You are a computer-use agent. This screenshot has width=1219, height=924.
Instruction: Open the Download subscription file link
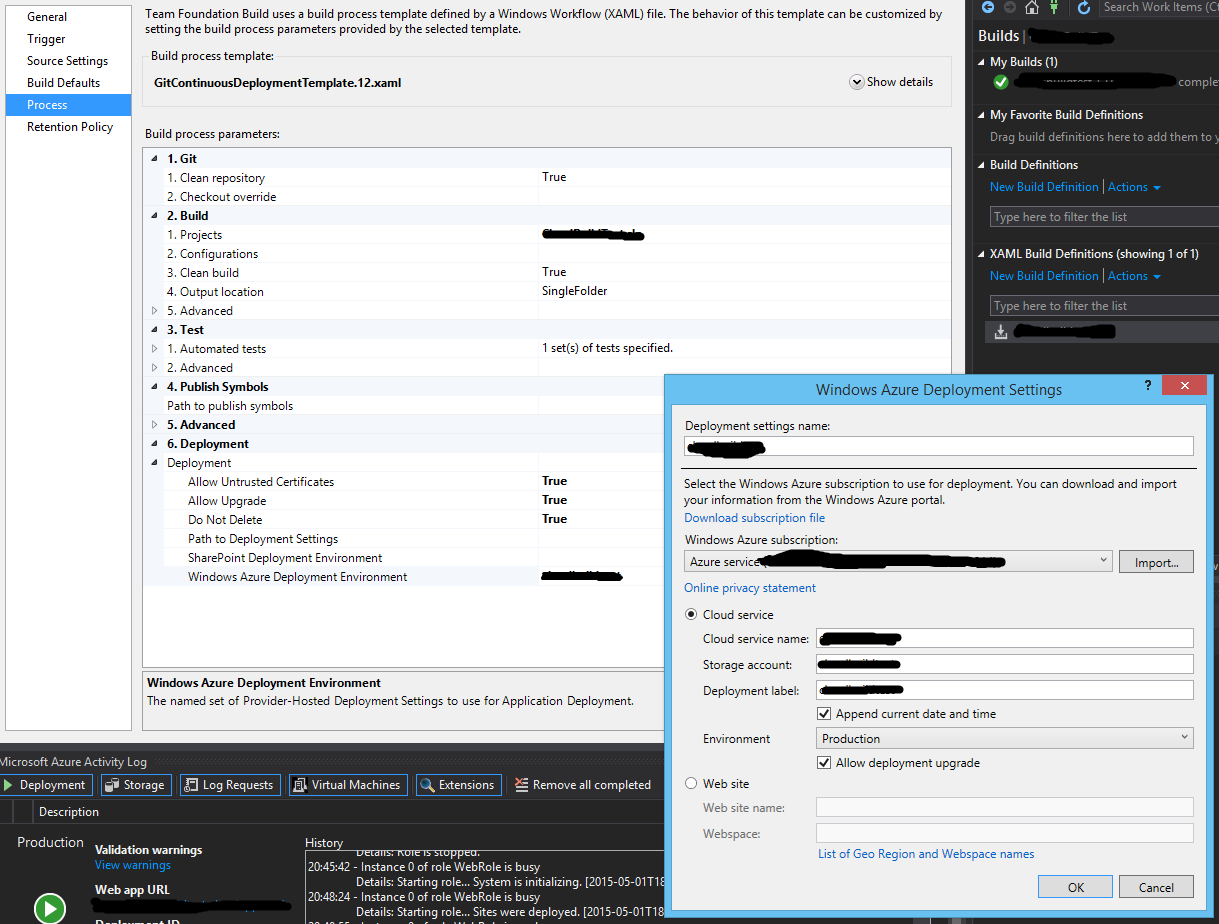[755, 518]
